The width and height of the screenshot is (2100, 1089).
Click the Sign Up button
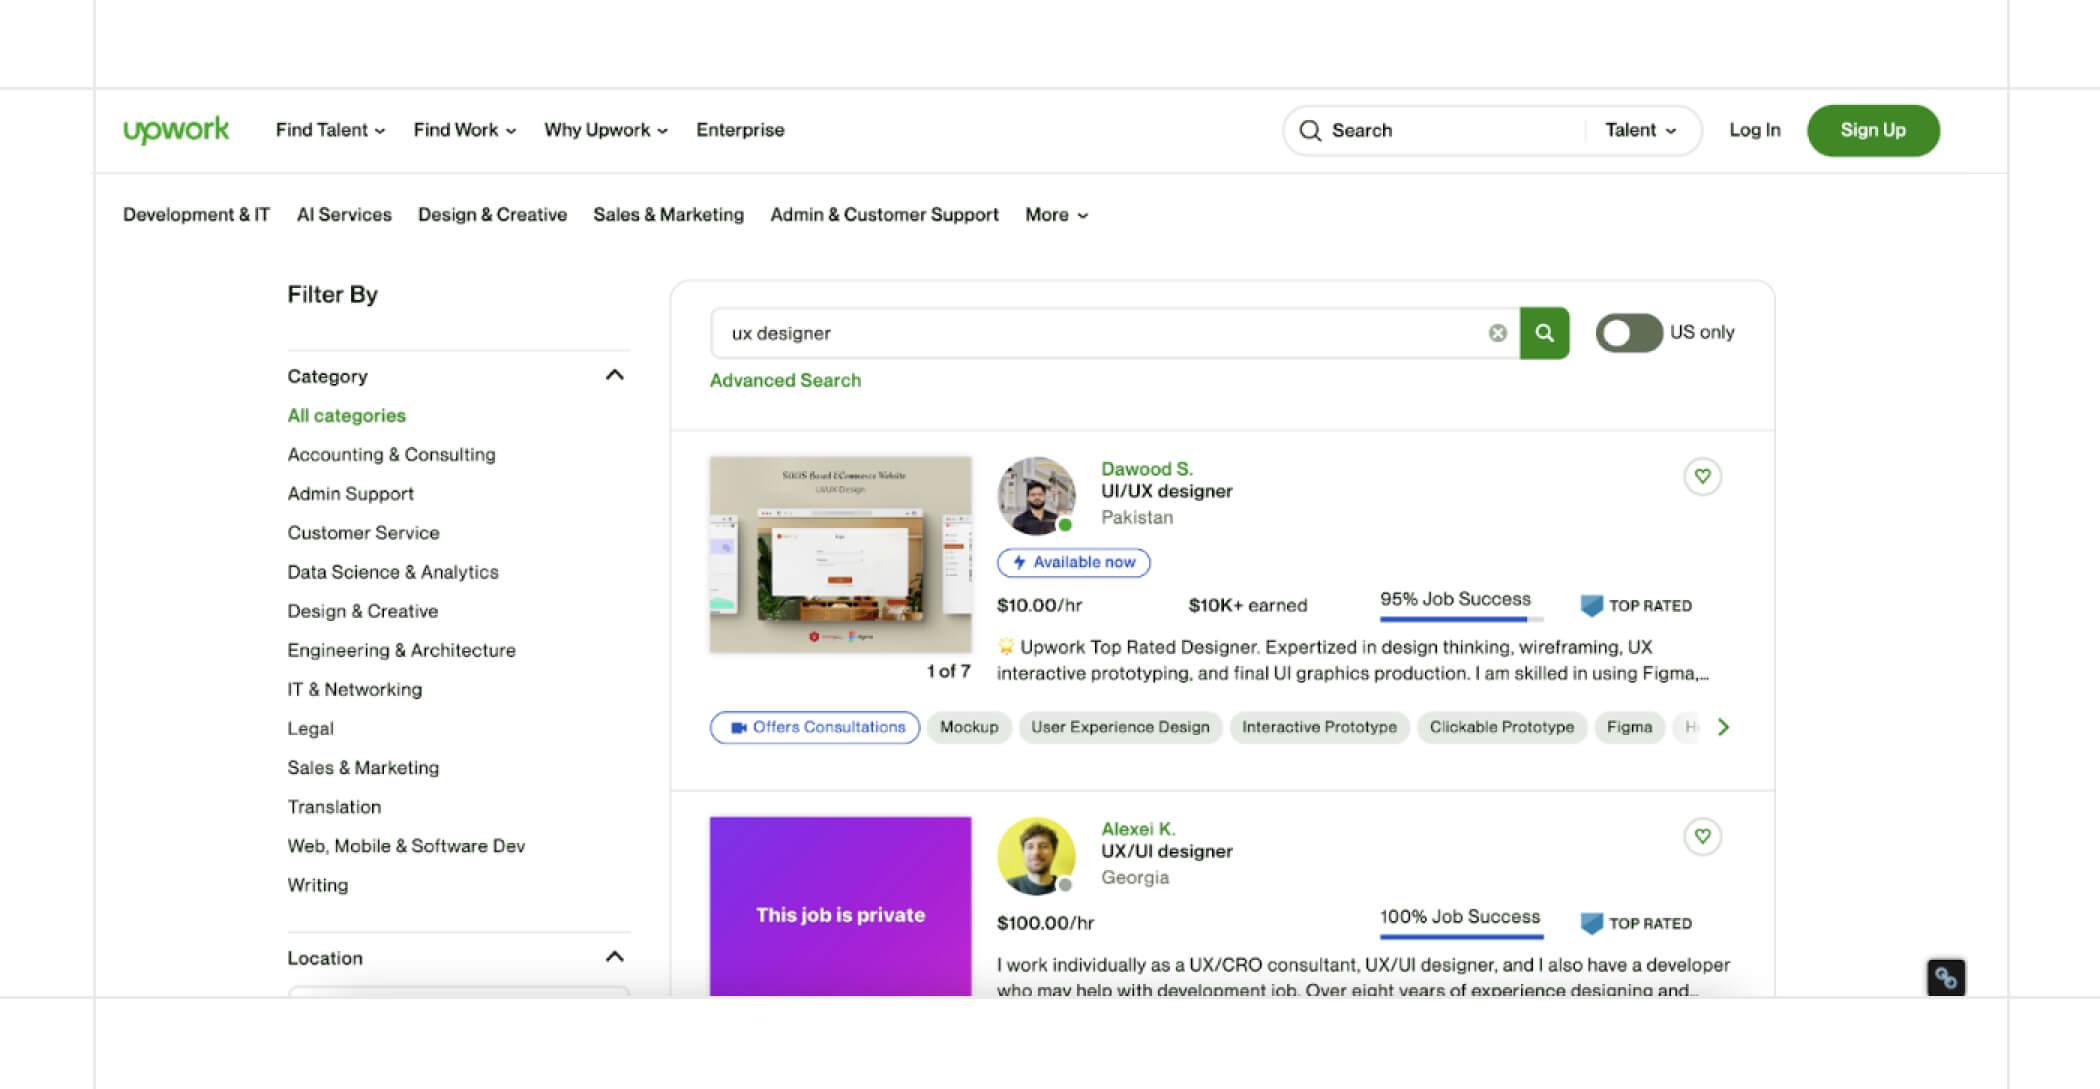pos(1874,131)
